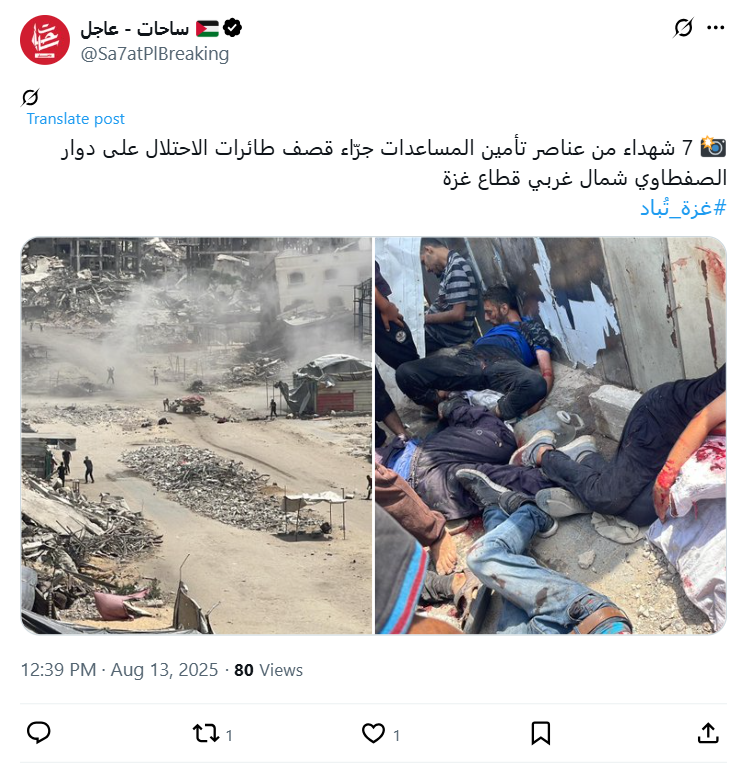
Task: Open the Arabic account display name
Action: click(135, 29)
